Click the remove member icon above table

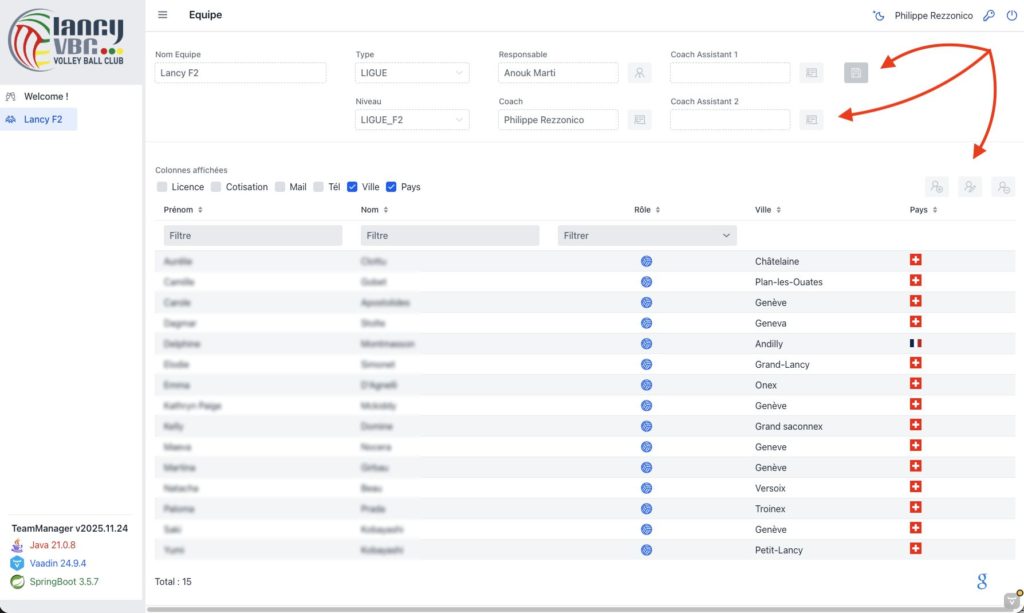[x=1002, y=187]
